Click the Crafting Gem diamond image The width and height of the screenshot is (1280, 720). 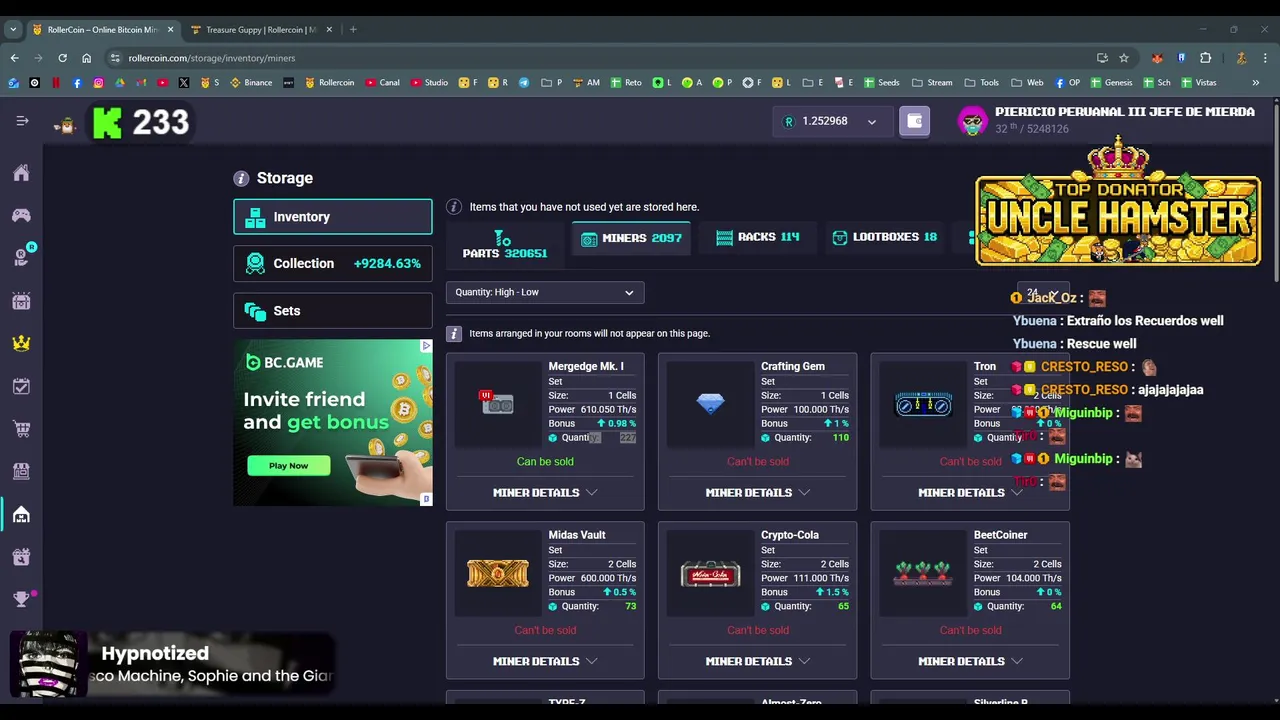[x=710, y=403]
